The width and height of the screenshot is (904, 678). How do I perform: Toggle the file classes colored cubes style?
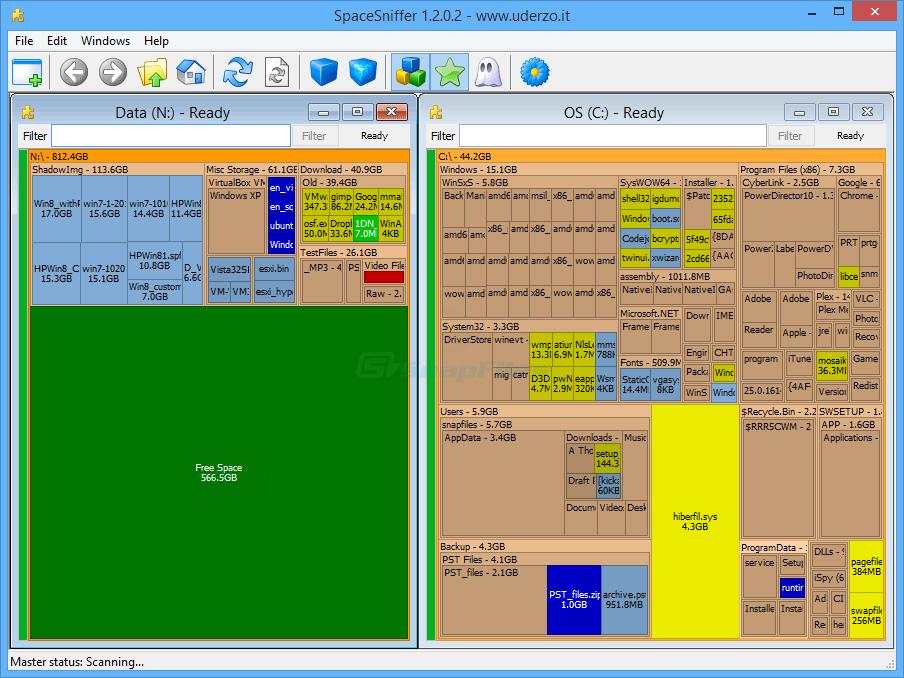point(410,72)
